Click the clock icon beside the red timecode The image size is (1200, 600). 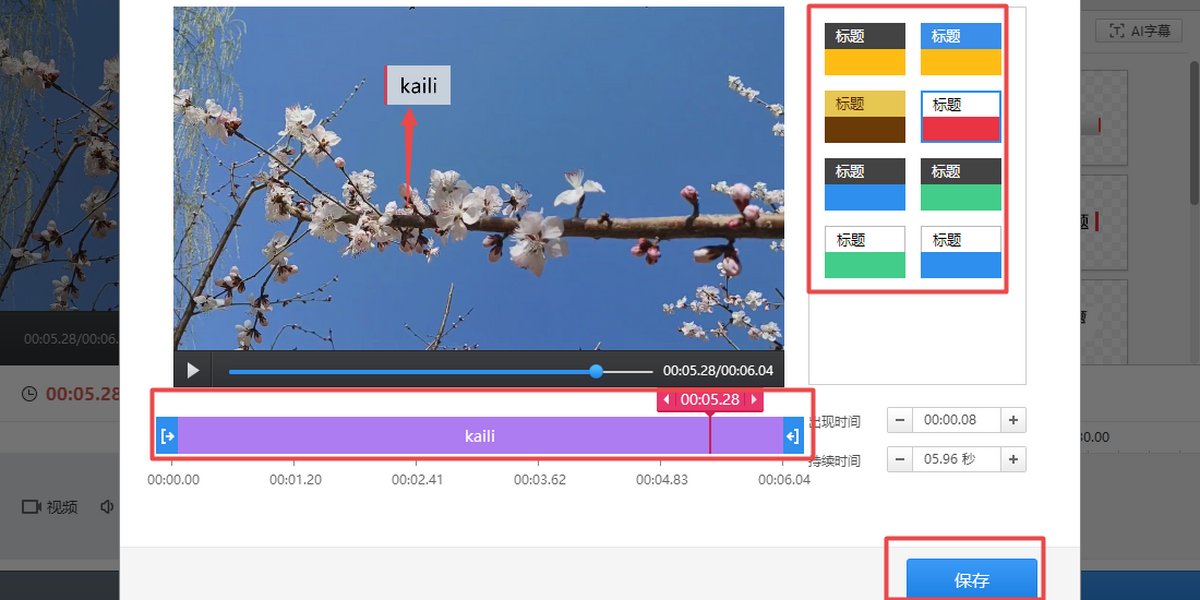(30, 394)
